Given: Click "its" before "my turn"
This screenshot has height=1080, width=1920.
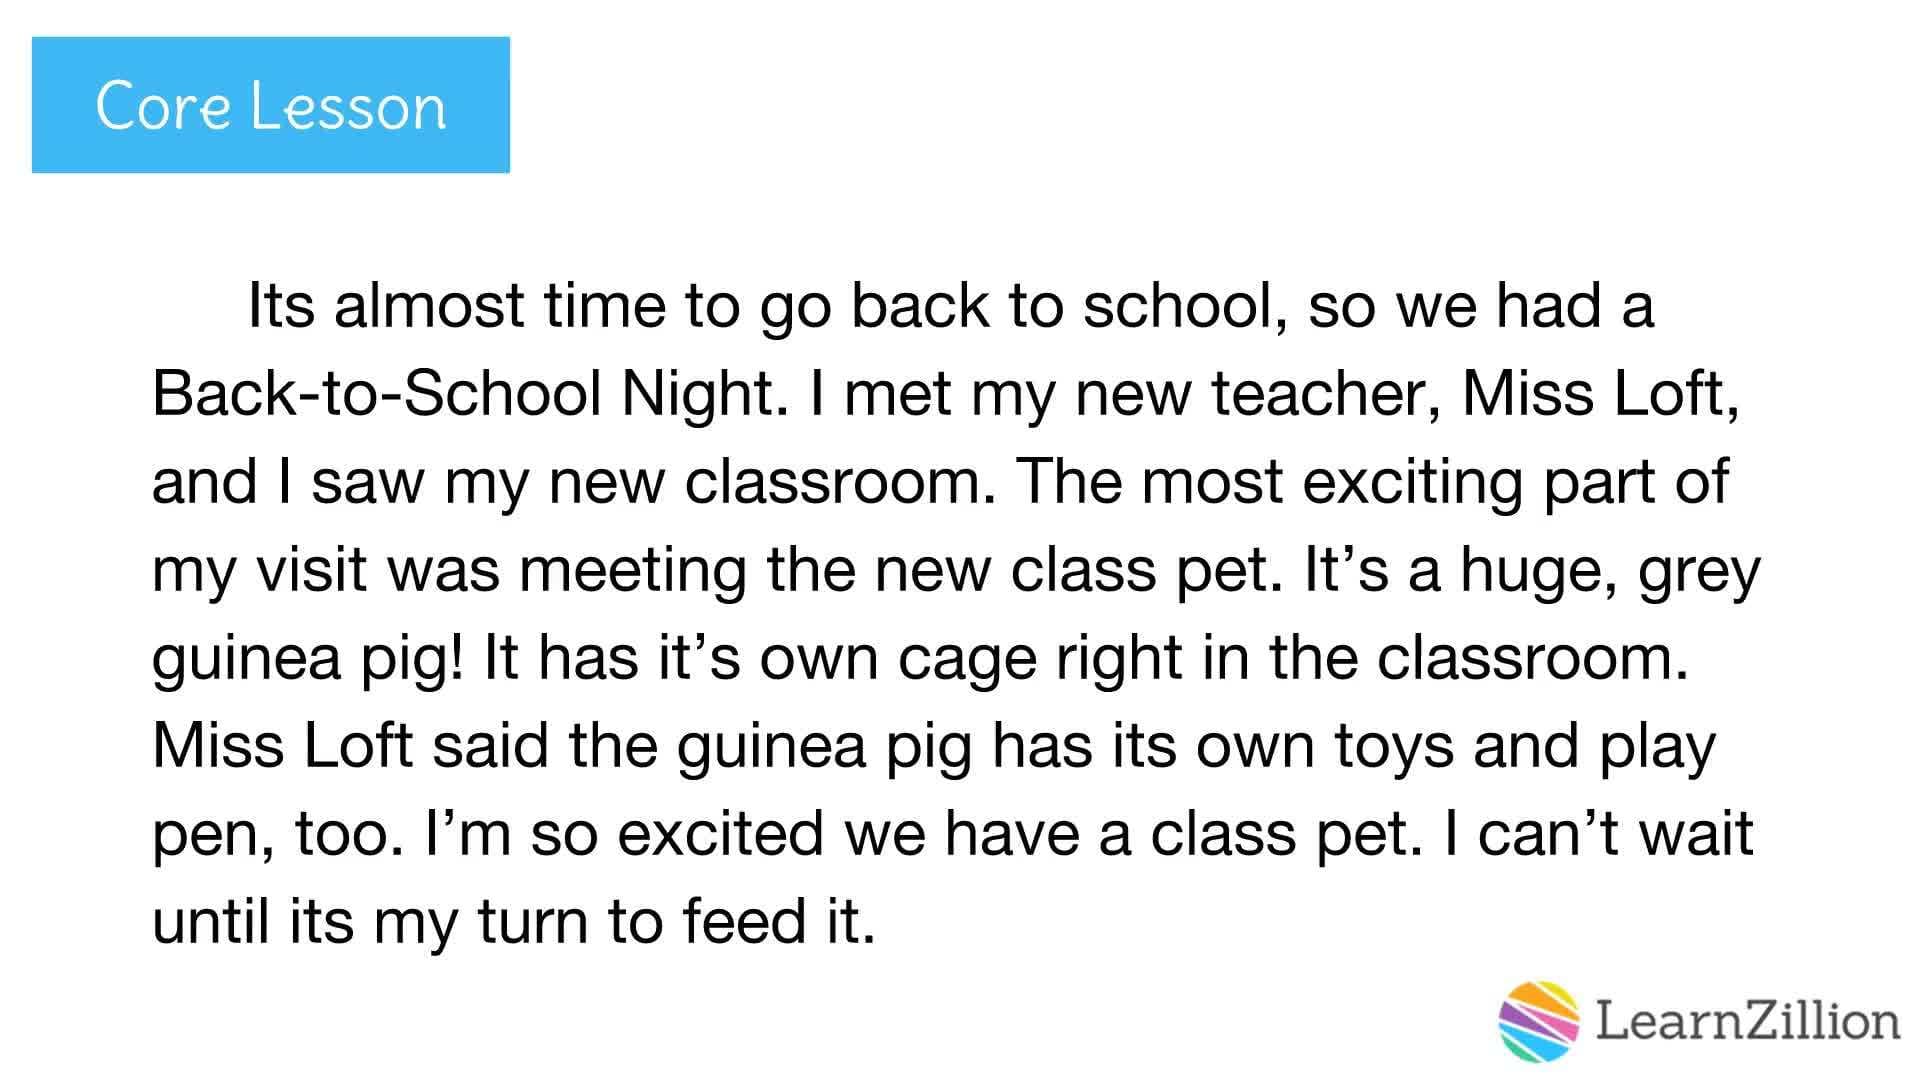Looking at the screenshot, I should click(321, 922).
